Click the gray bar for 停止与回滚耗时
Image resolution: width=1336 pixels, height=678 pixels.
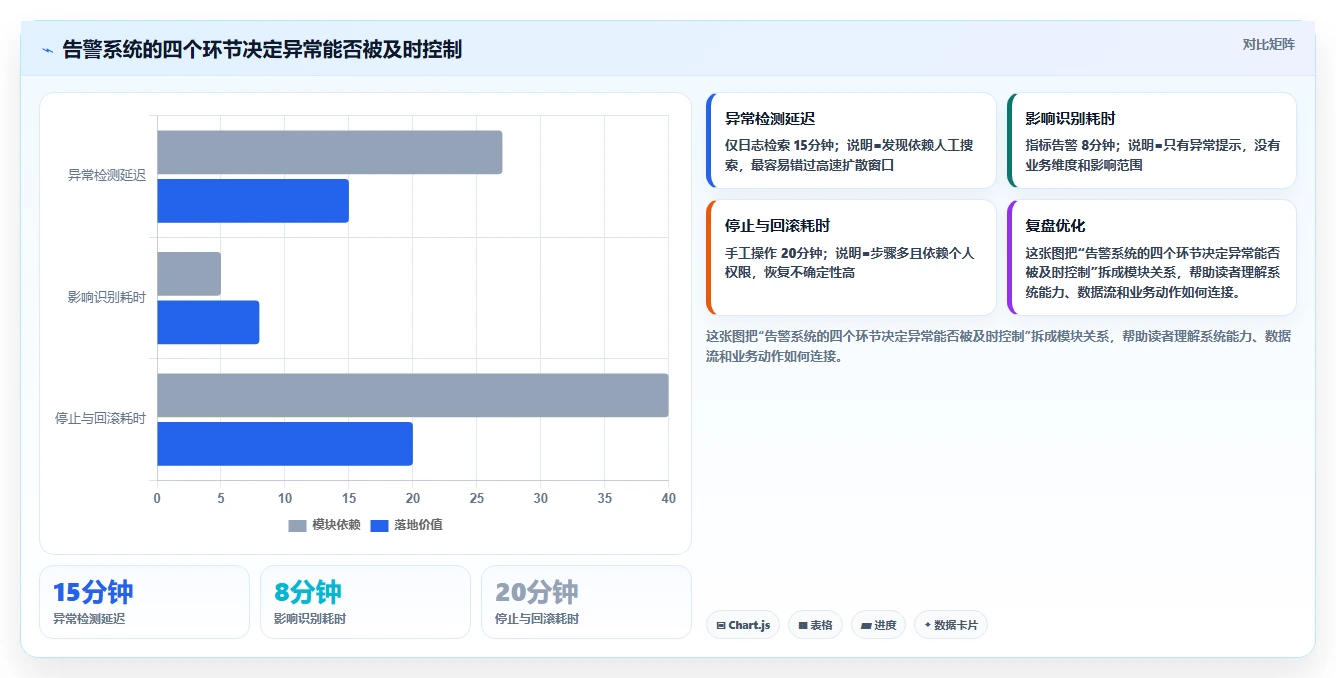click(412, 395)
